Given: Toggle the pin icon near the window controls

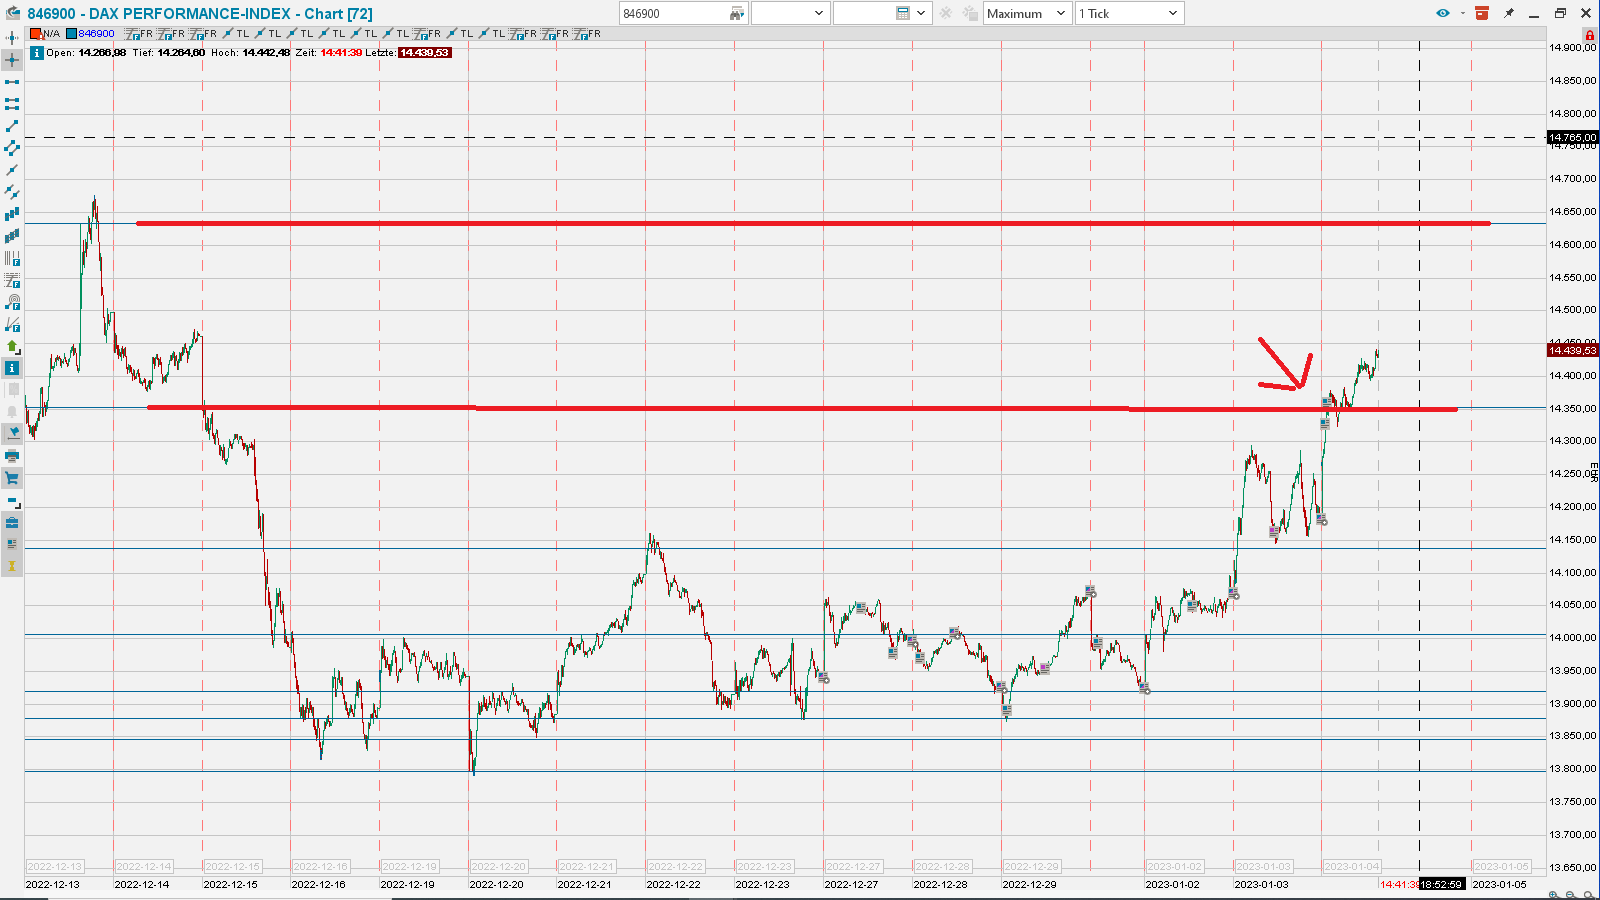Looking at the screenshot, I should tap(1511, 13).
